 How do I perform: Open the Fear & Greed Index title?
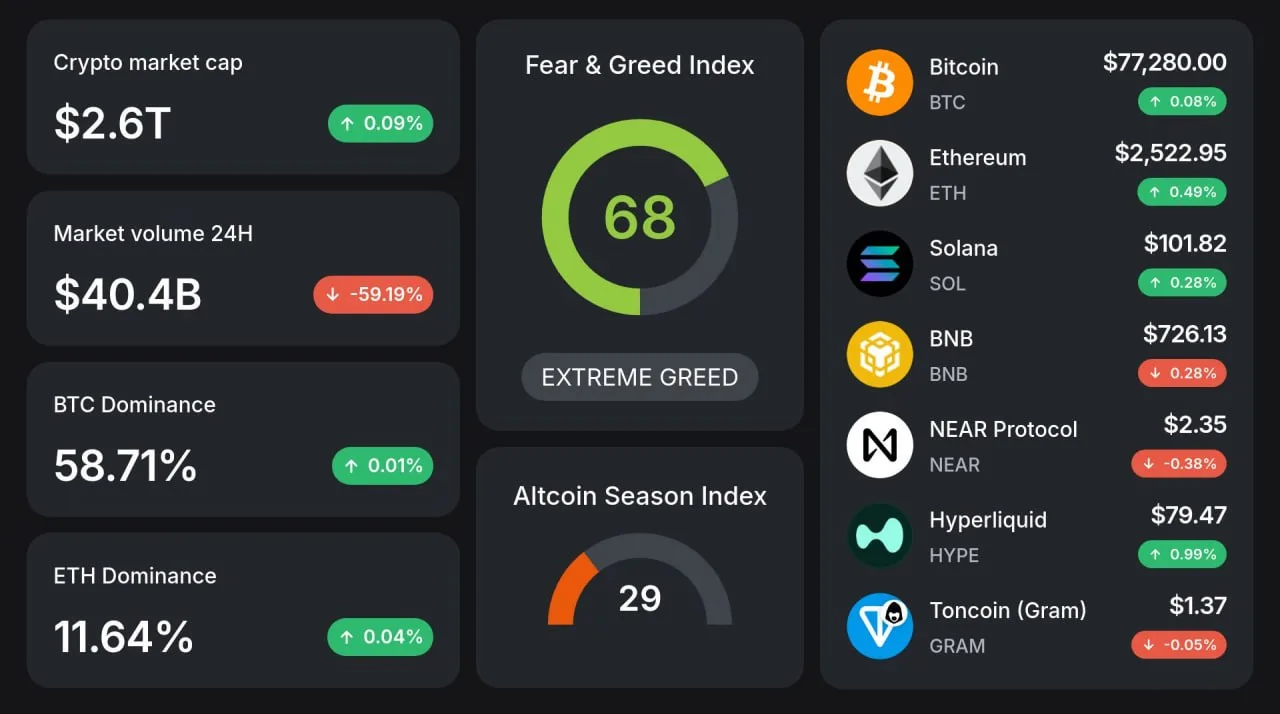pyautogui.click(x=640, y=65)
